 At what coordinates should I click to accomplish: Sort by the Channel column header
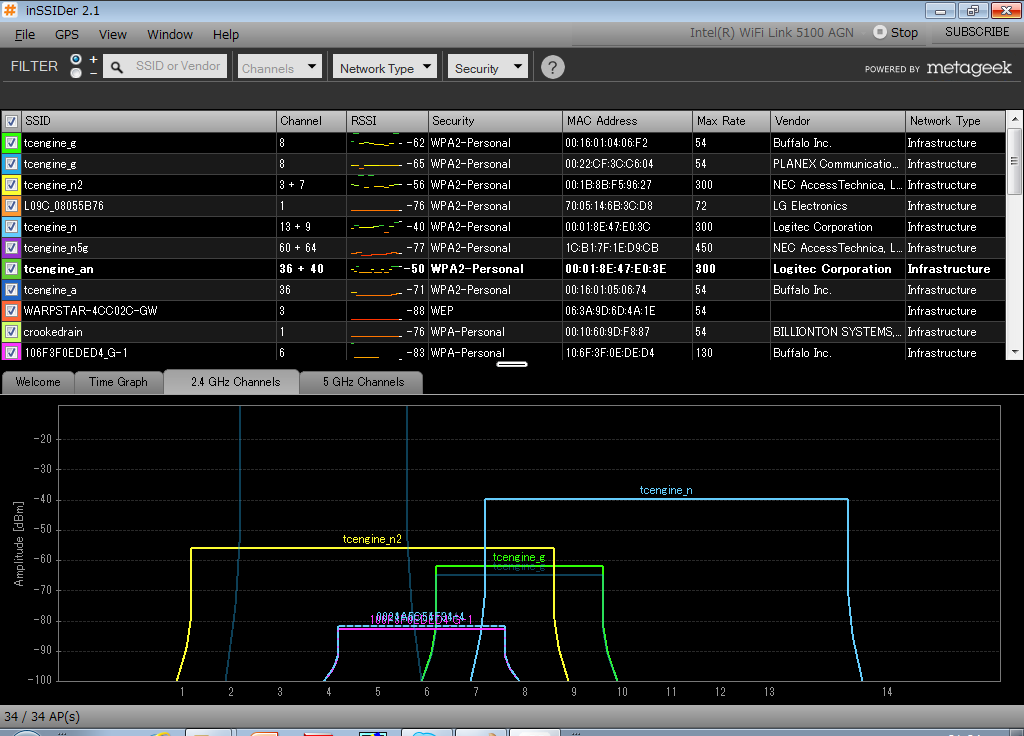pyautogui.click(x=312, y=121)
